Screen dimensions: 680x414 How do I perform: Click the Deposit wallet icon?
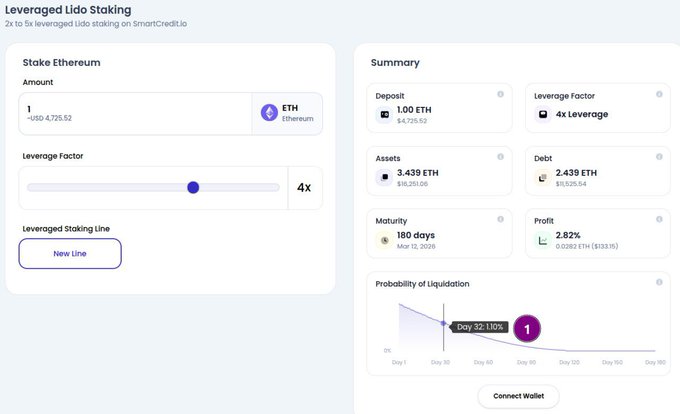tap(384, 114)
